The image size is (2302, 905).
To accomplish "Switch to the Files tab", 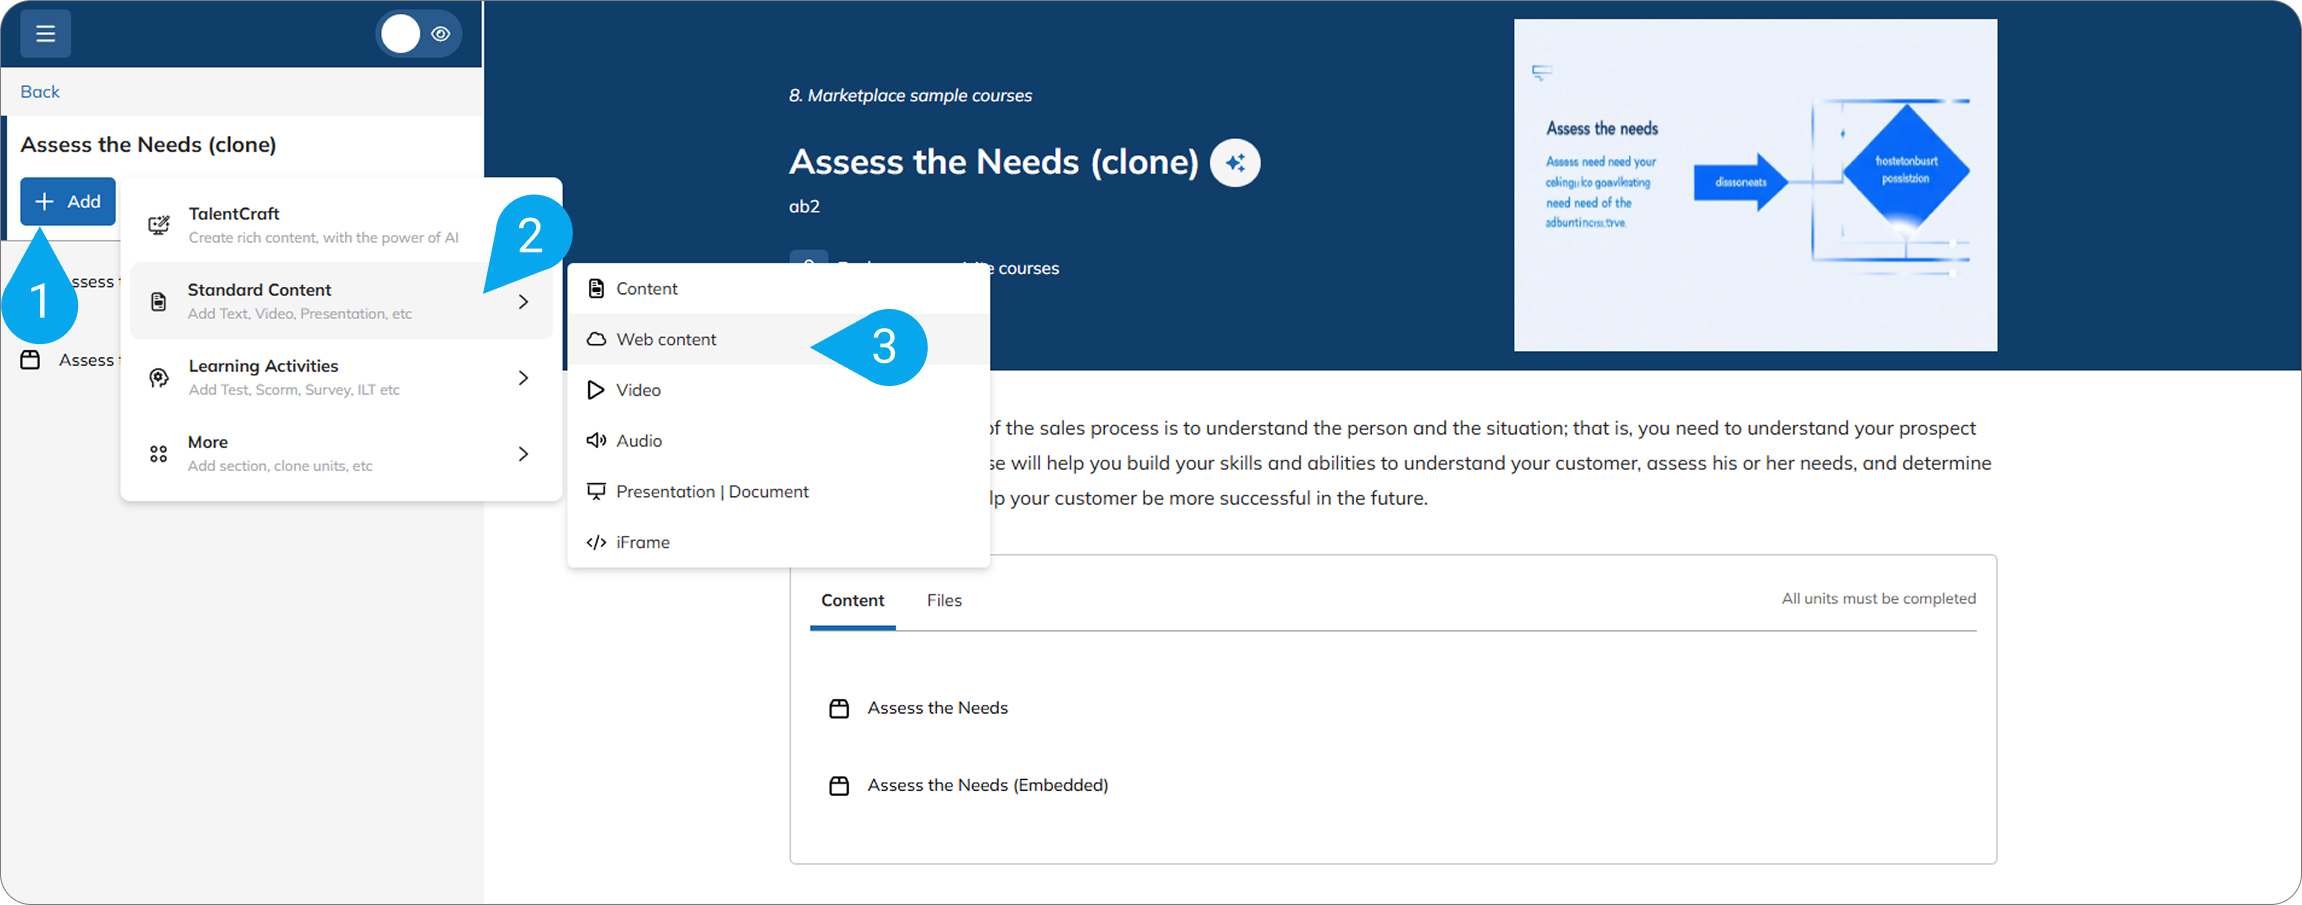I will coord(944,600).
